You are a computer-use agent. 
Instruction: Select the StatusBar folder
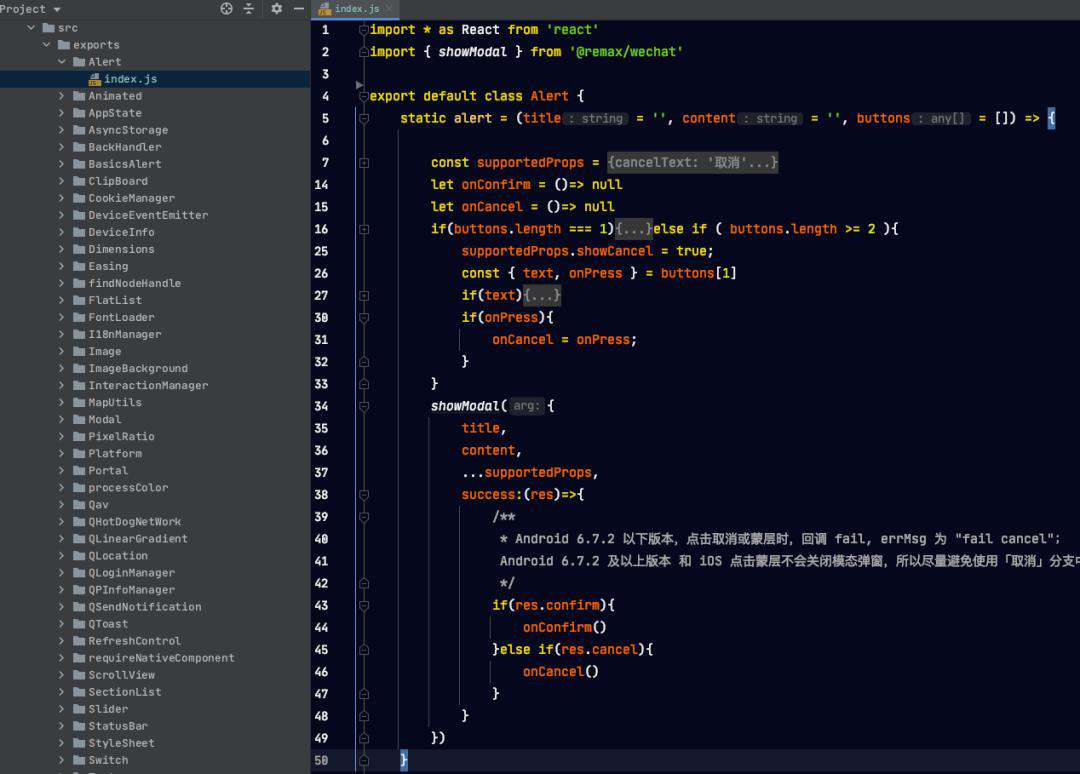(x=118, y=726)
